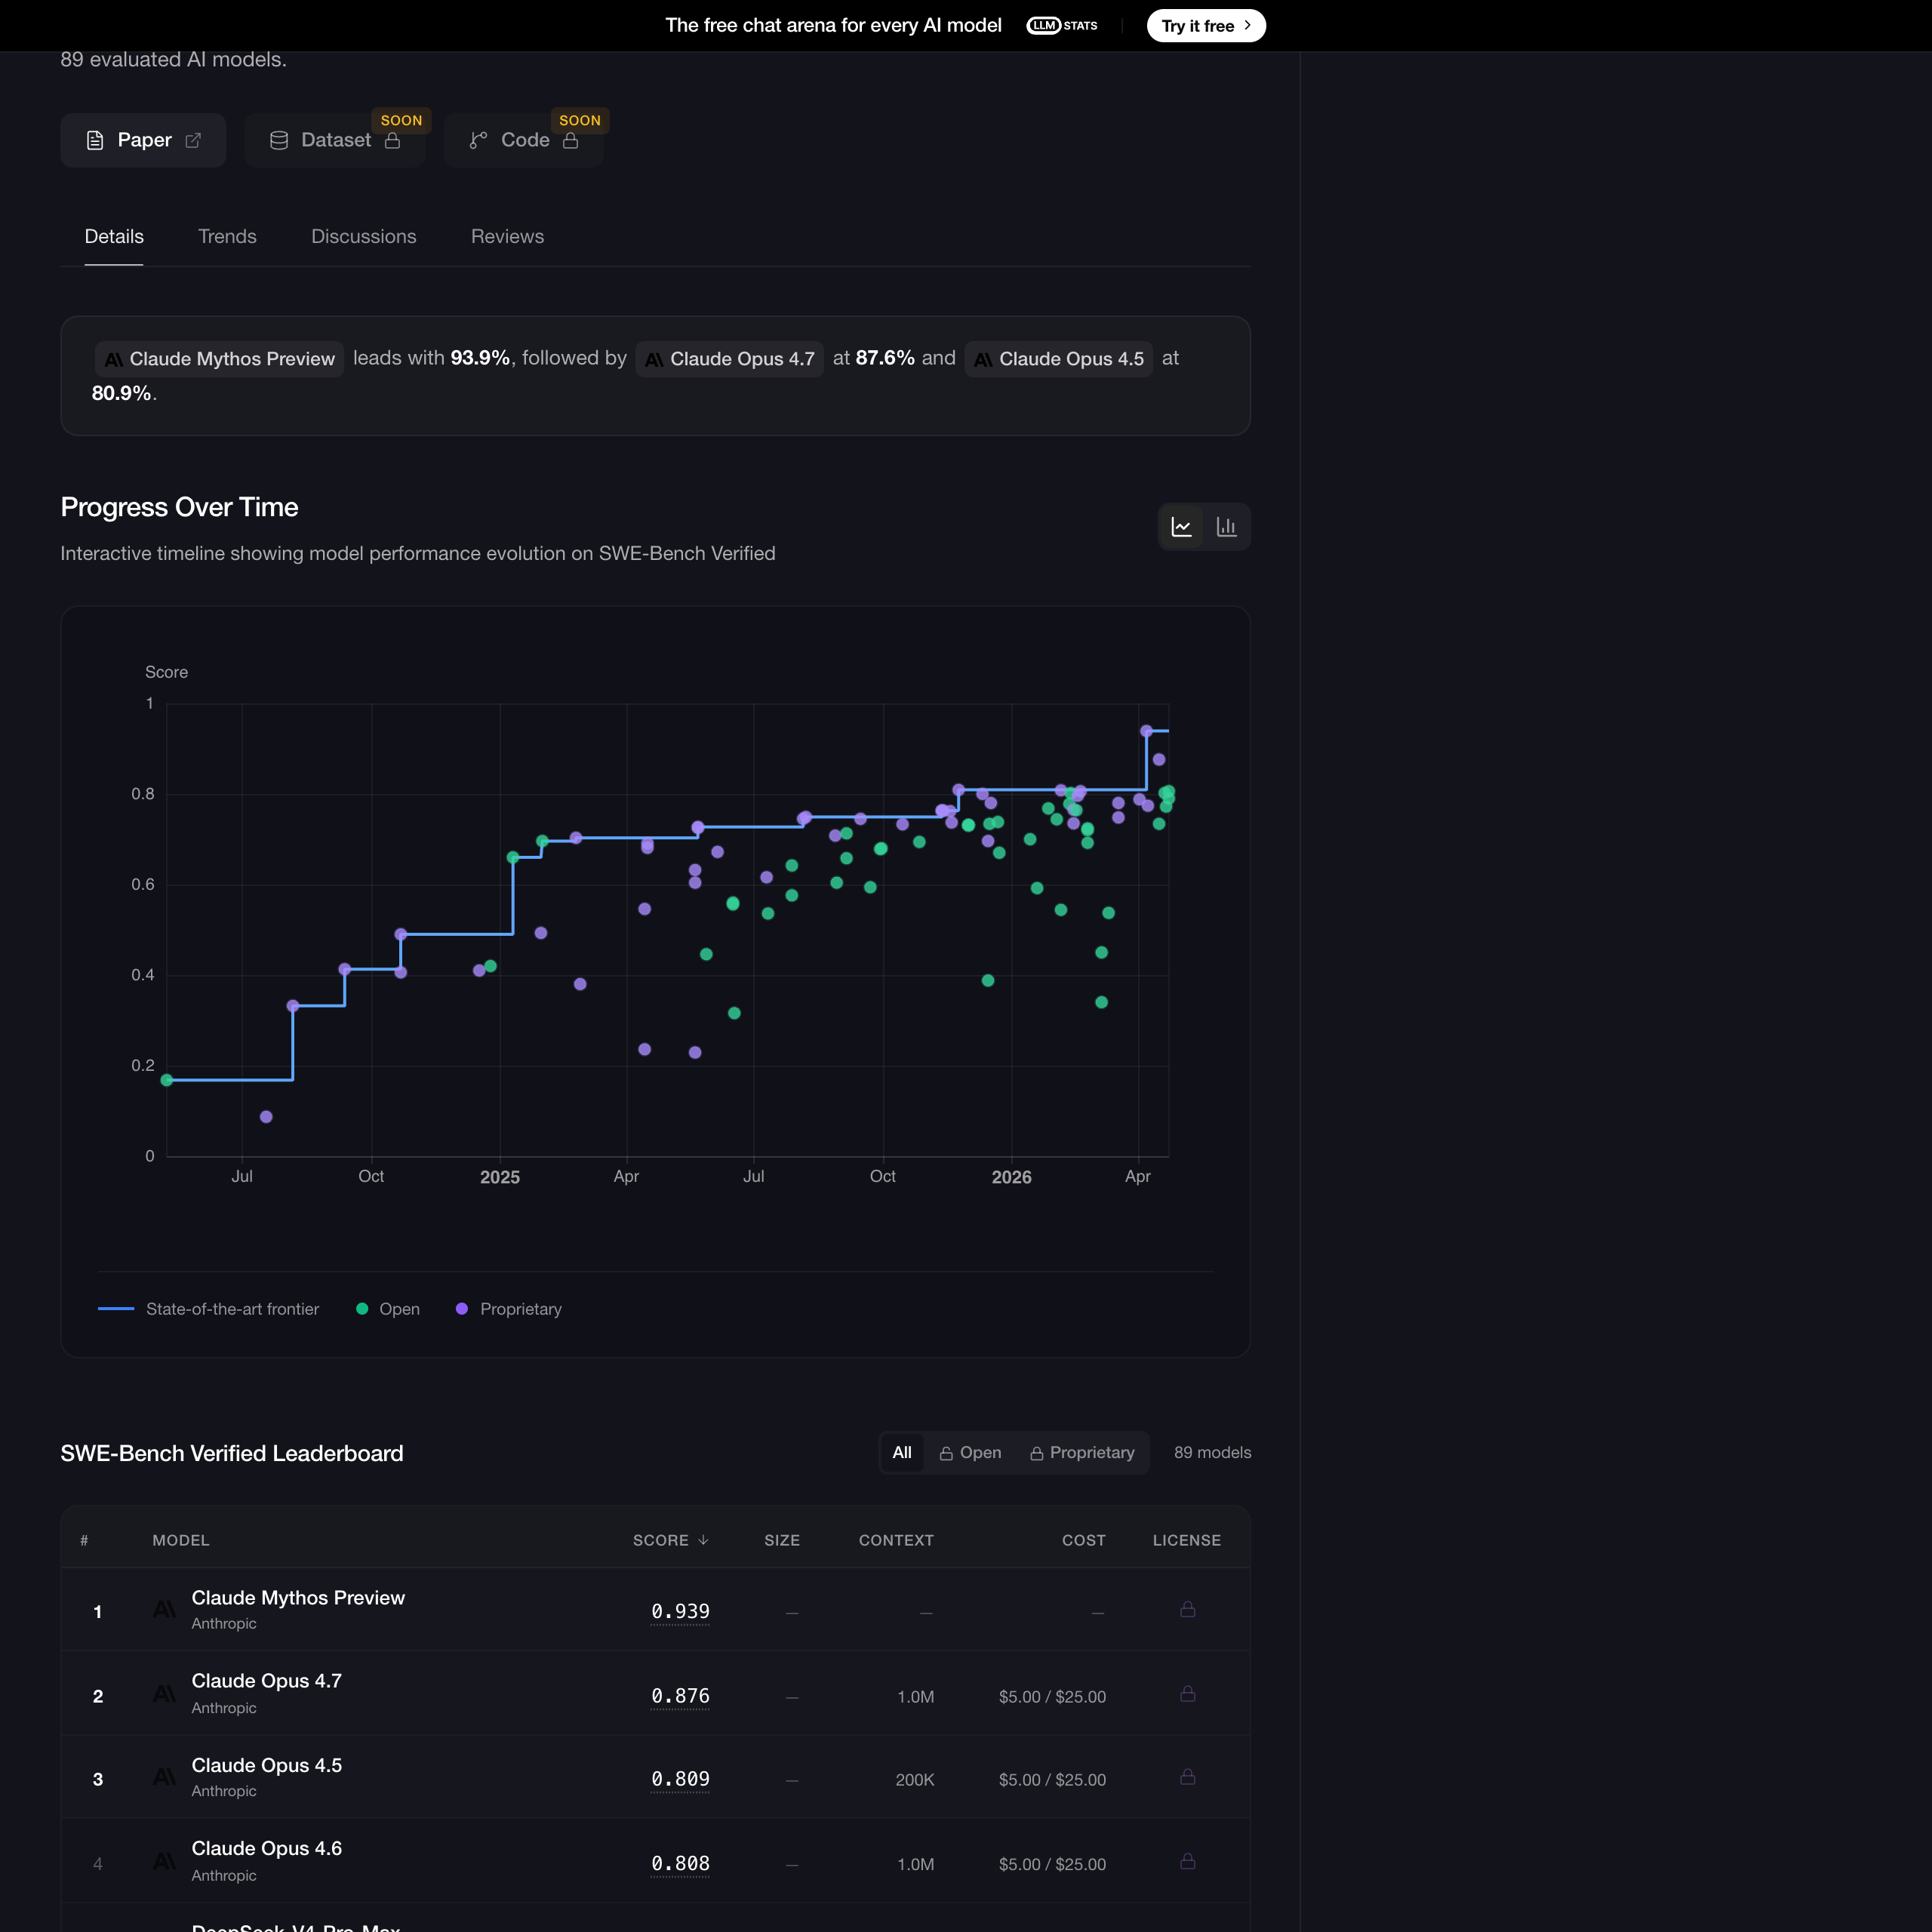The image size is (1932, 1932).
Task: Click the Paper document icon
Action: pos(95,140)
